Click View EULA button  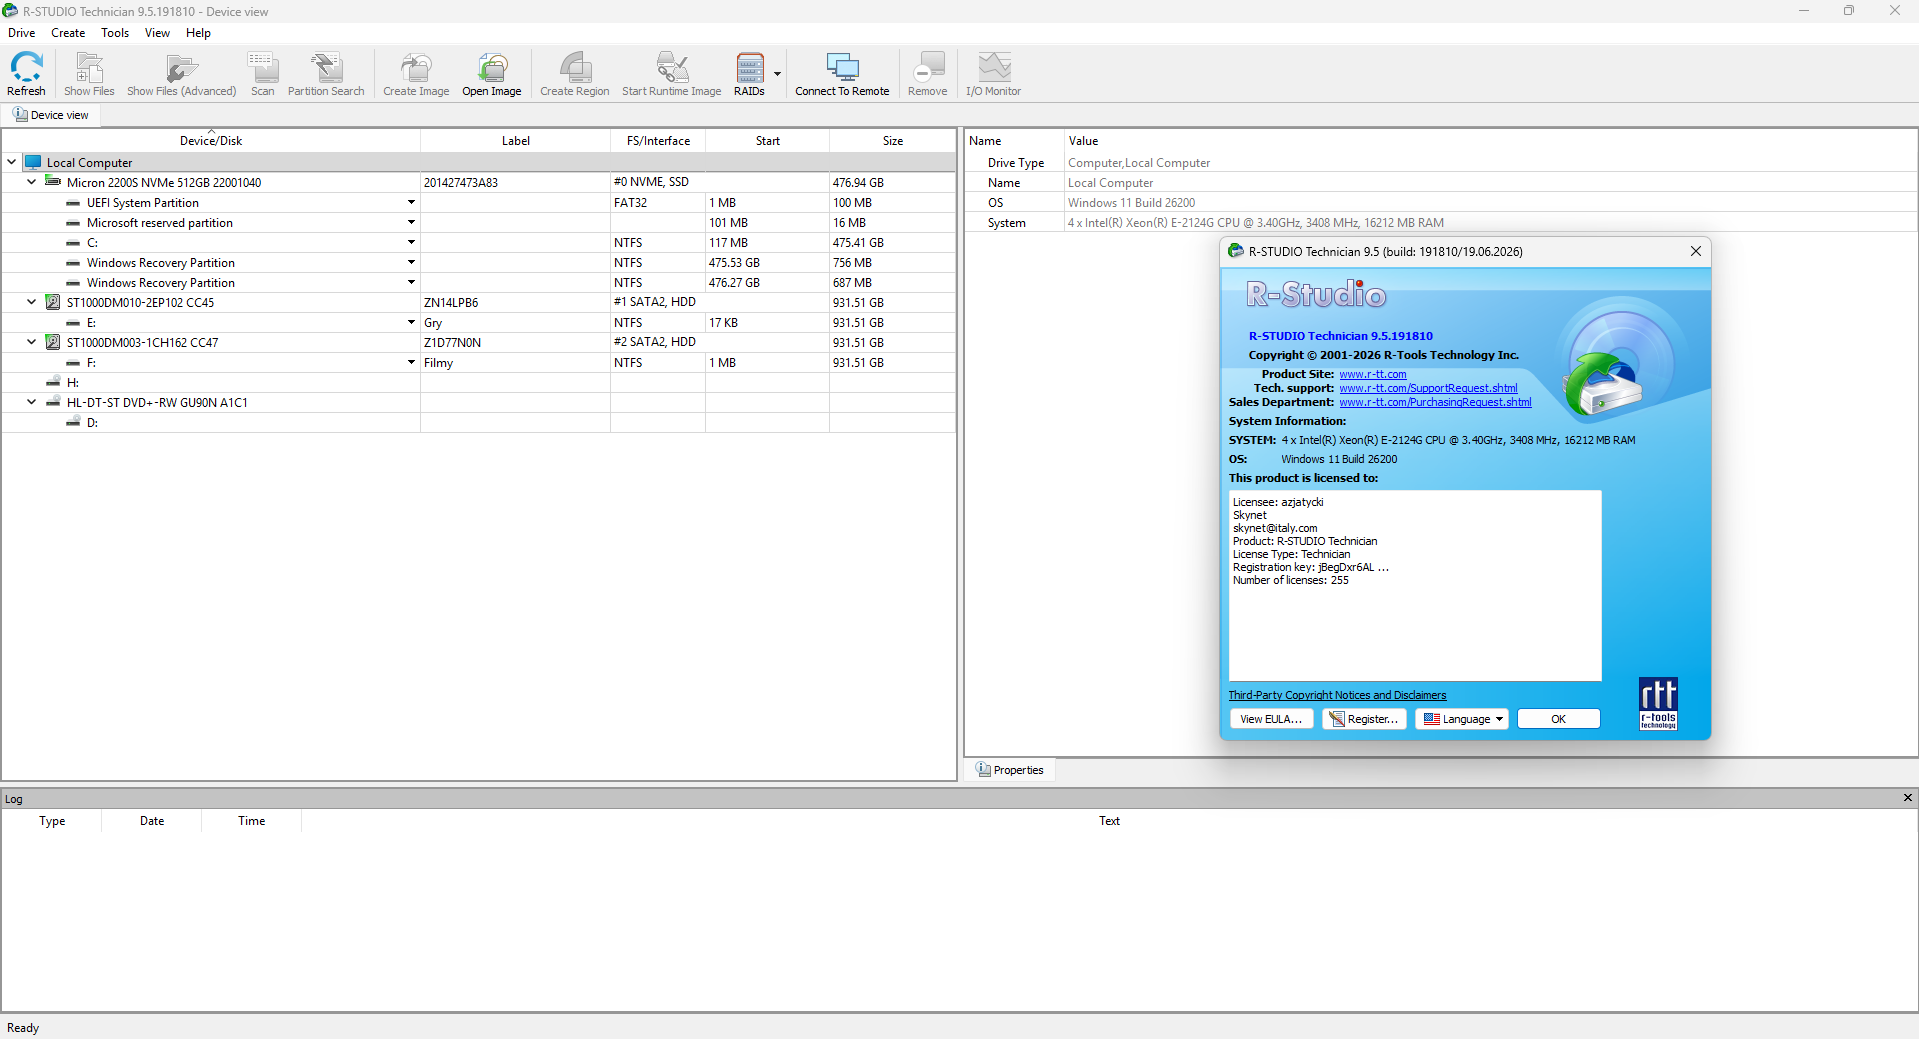1271,719
